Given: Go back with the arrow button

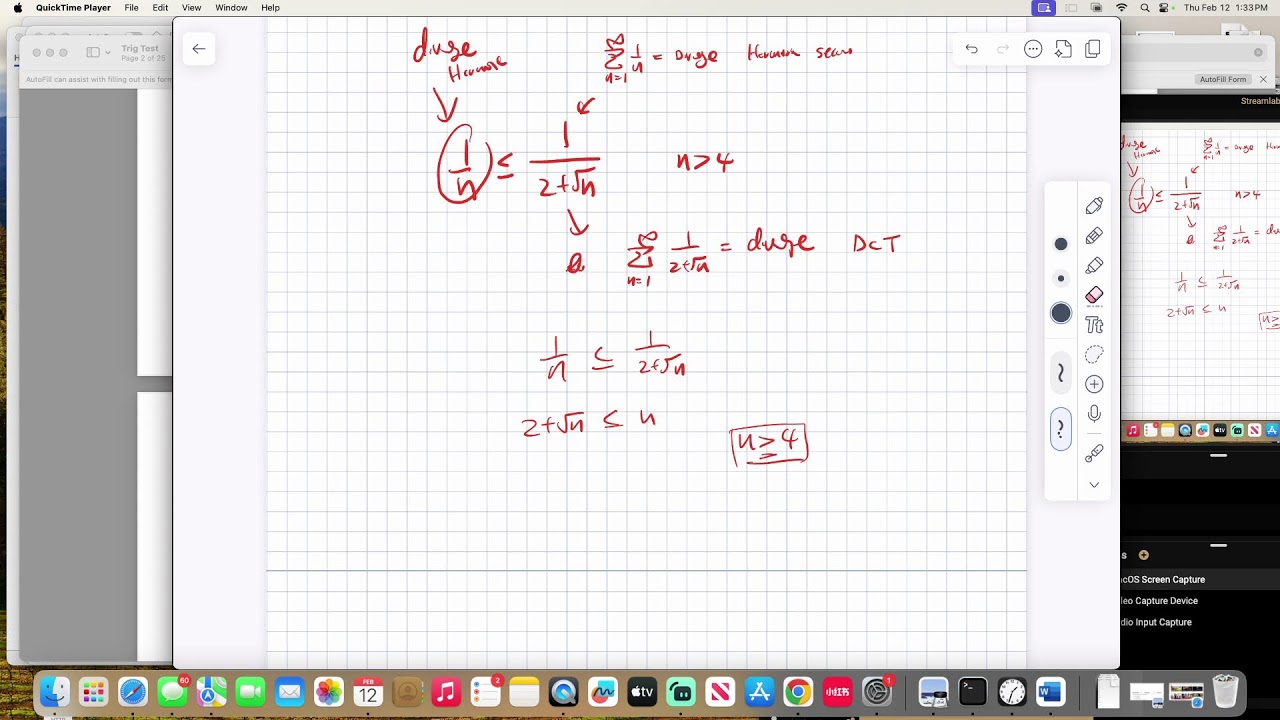Looking at the screenshot, I should [199, 49].
